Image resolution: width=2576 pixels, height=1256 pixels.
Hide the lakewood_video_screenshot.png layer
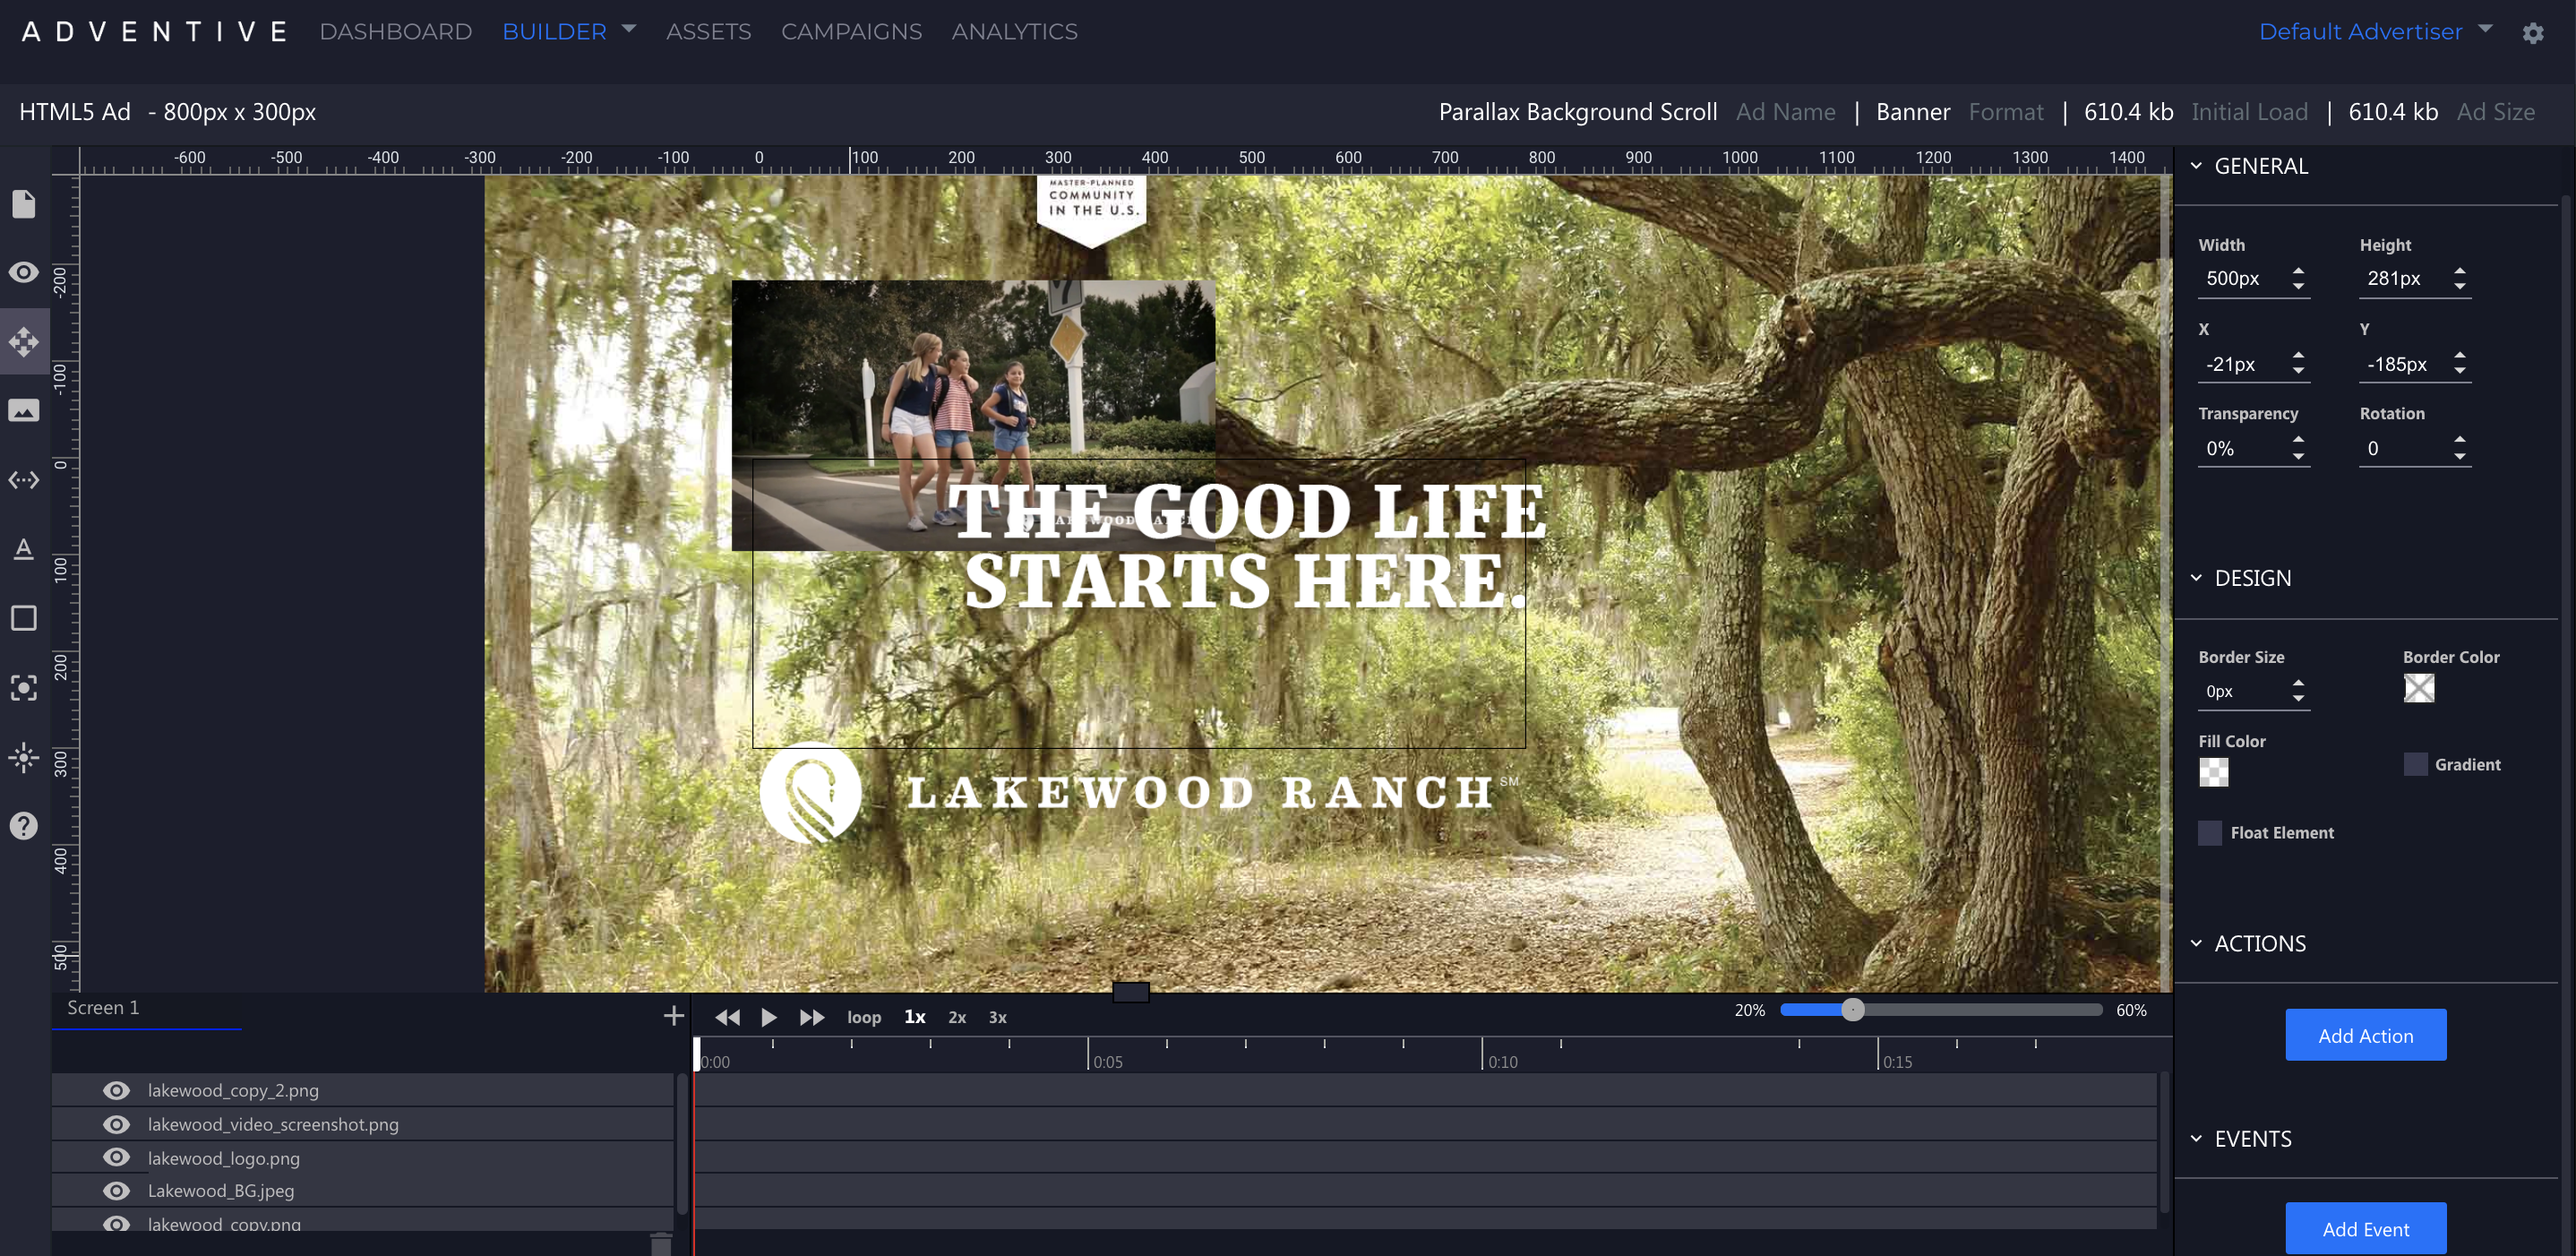coord(117,1124)
